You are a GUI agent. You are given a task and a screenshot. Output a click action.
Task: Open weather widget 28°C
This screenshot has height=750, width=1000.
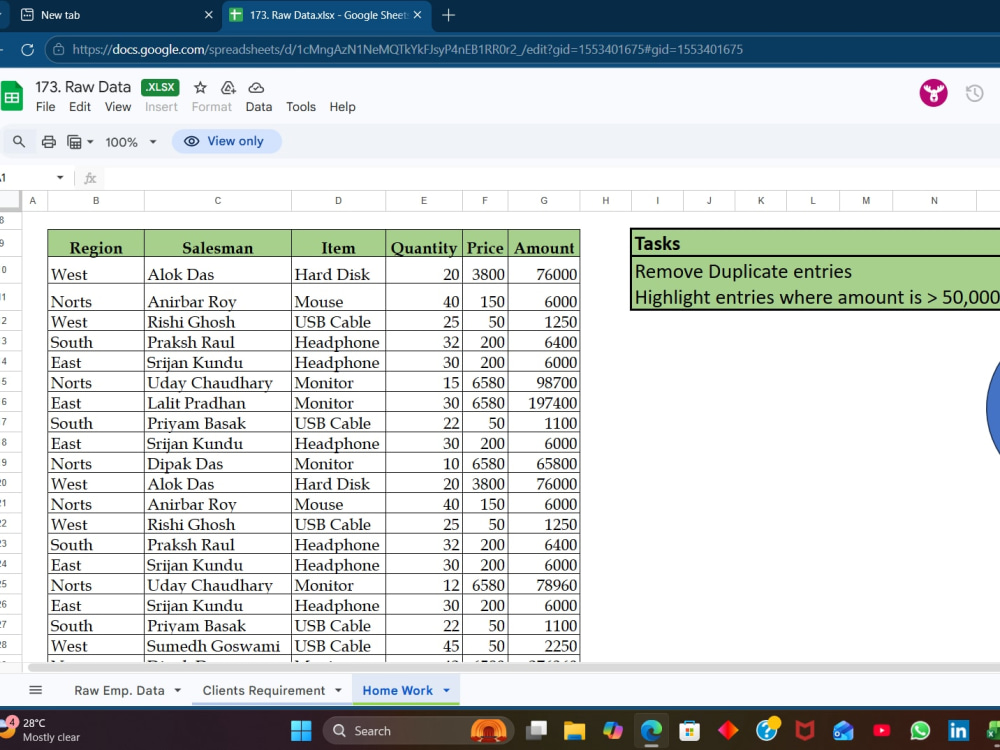[x=41, y=730]
